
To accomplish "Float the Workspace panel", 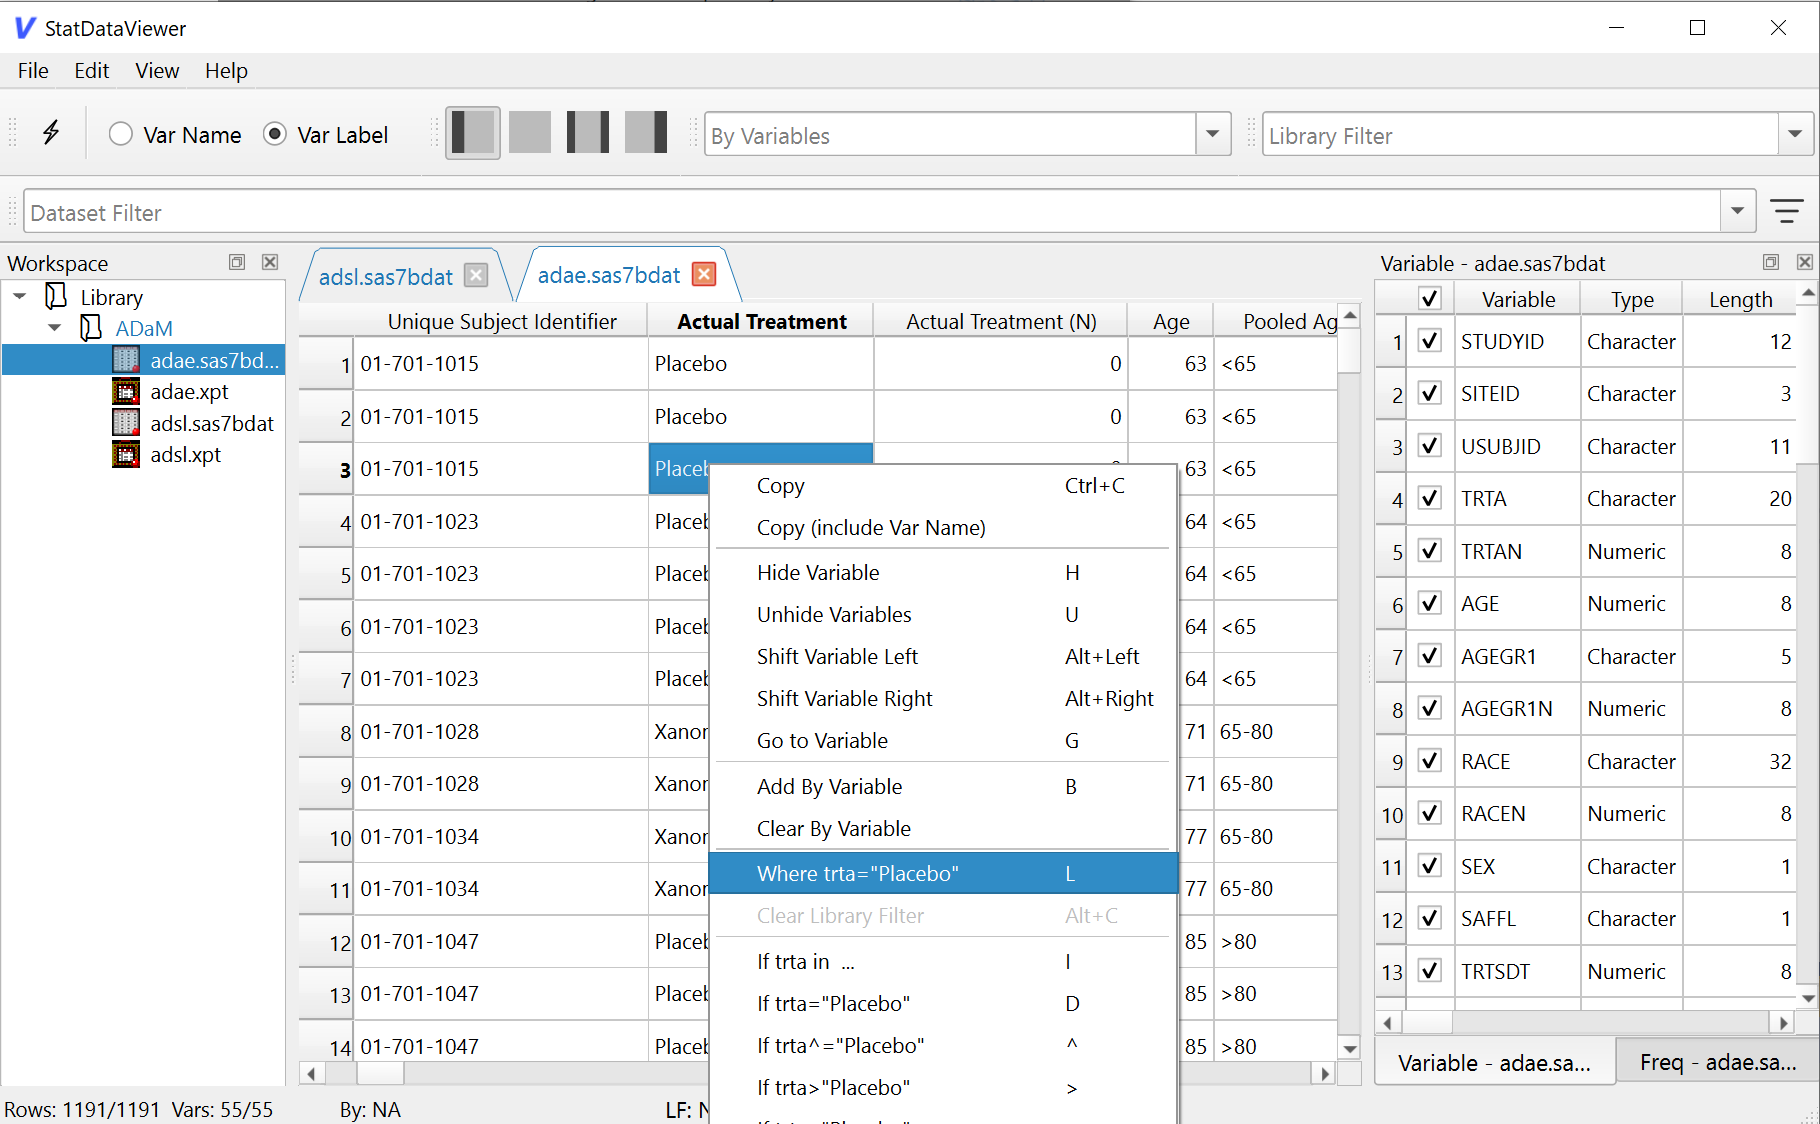I will (237, 262).
